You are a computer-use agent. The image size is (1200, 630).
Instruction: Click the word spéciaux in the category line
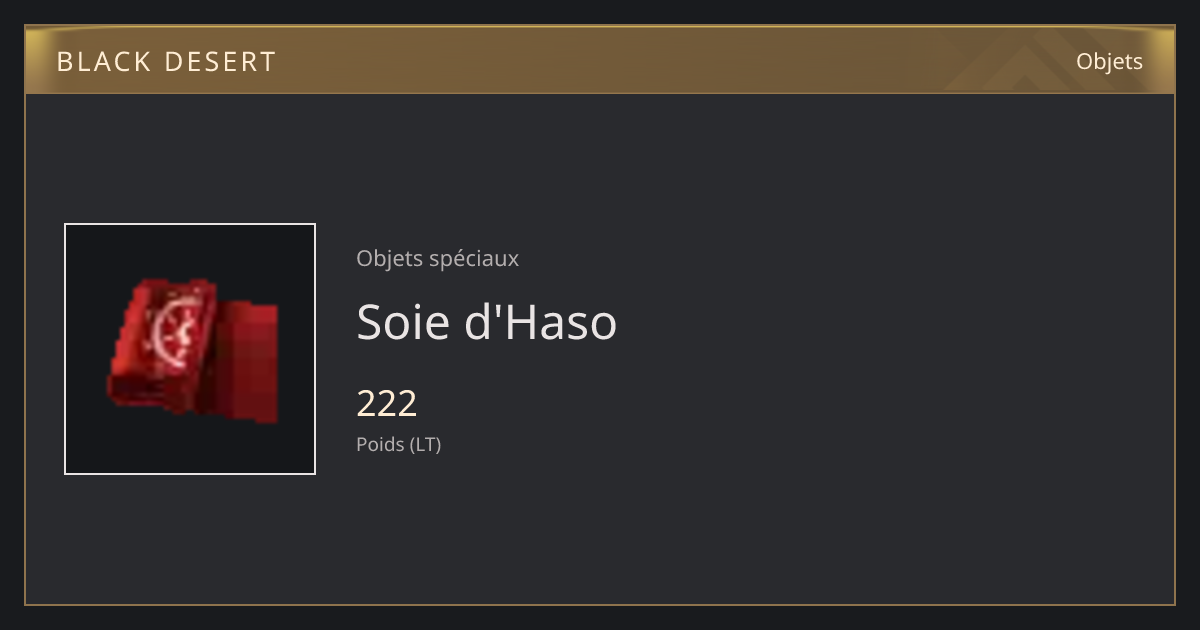(x=473, y=258)
